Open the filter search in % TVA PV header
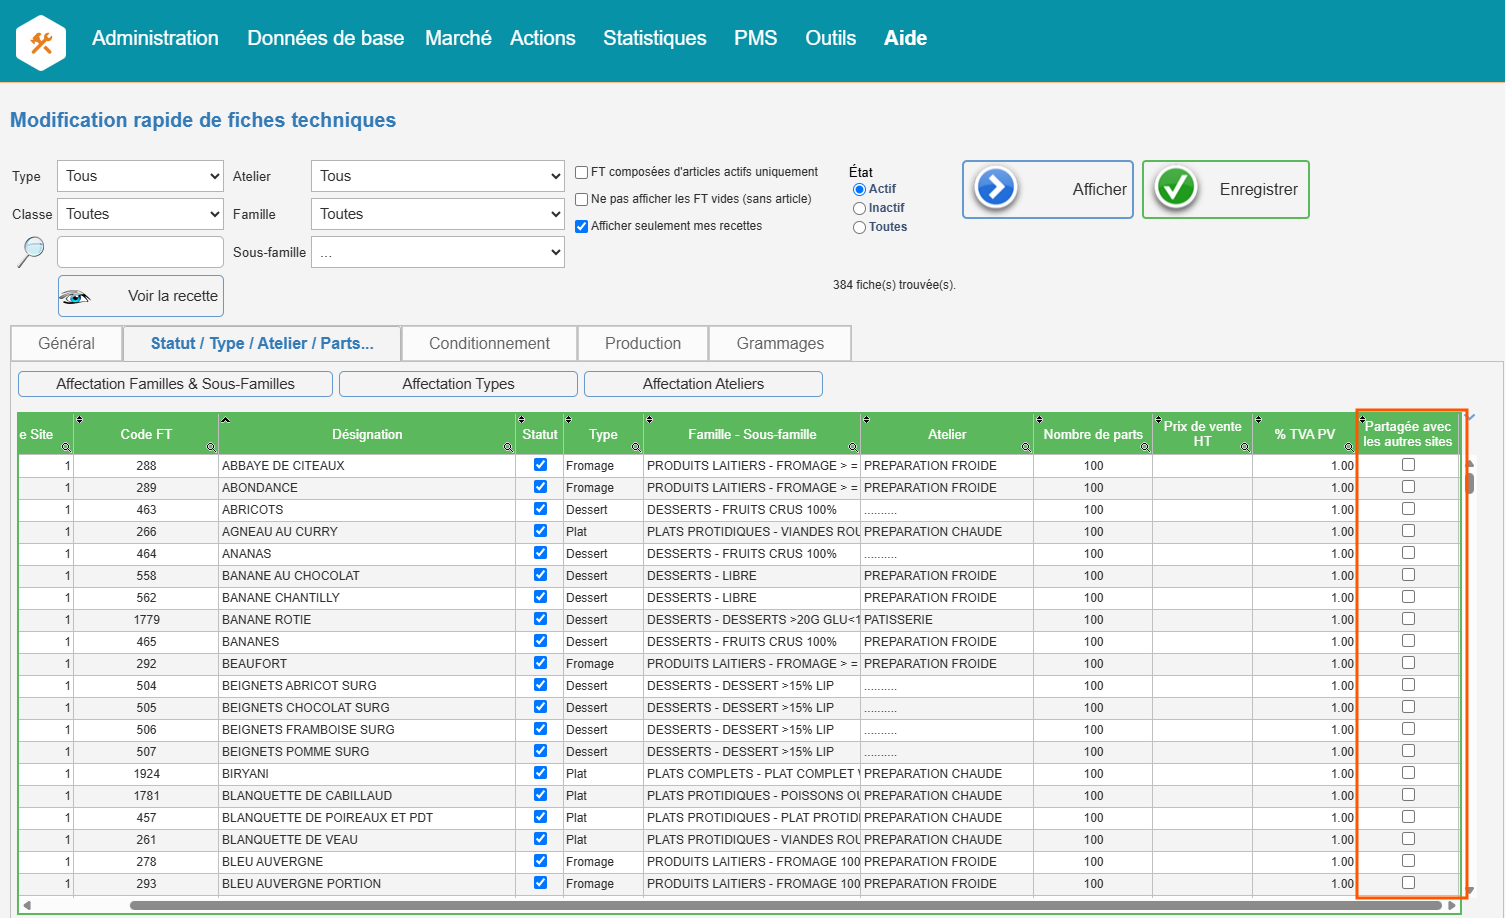 (1349, 447)
